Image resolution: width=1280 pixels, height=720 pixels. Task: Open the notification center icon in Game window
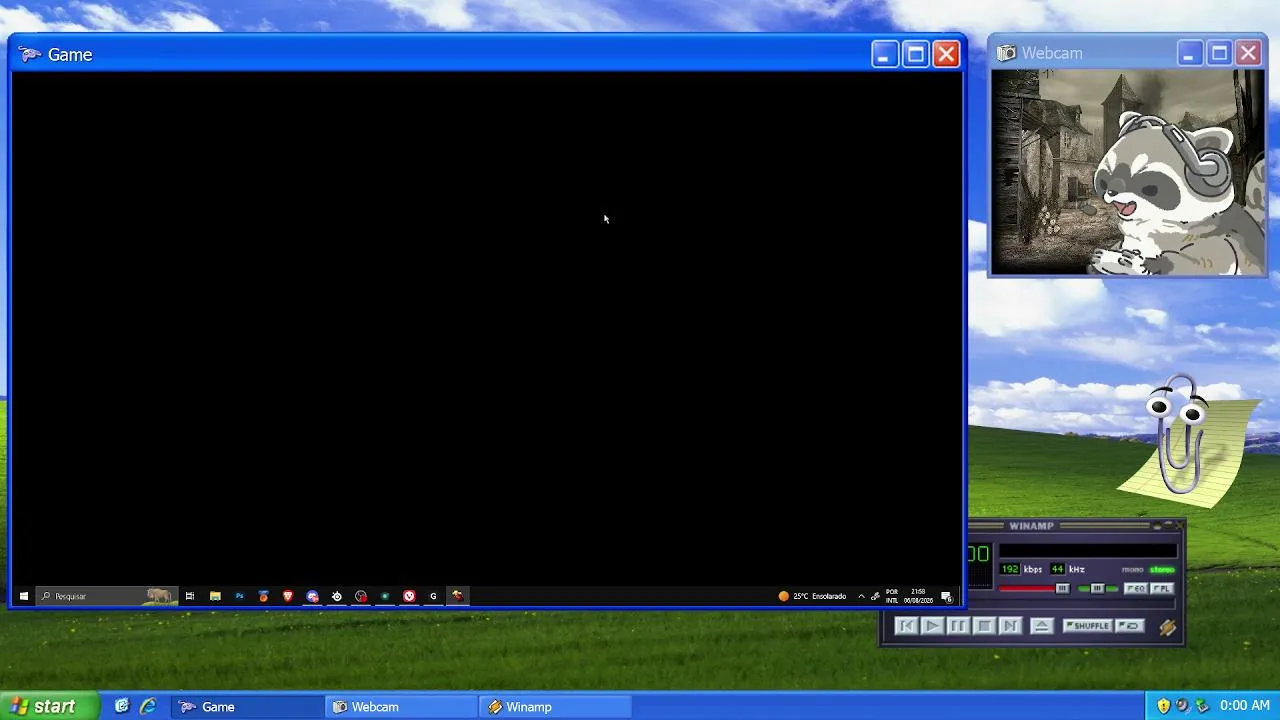pos(946,597)
